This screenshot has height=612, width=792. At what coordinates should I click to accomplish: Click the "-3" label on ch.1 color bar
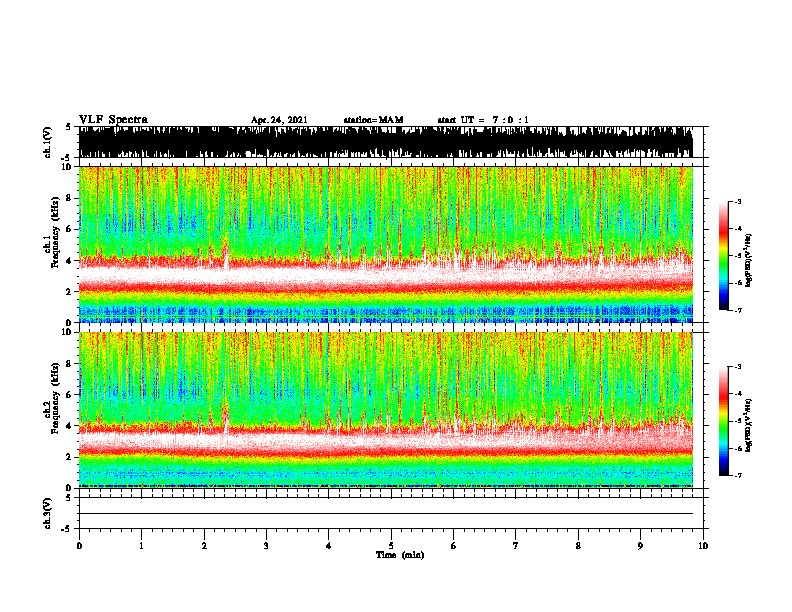coord(737,201)
